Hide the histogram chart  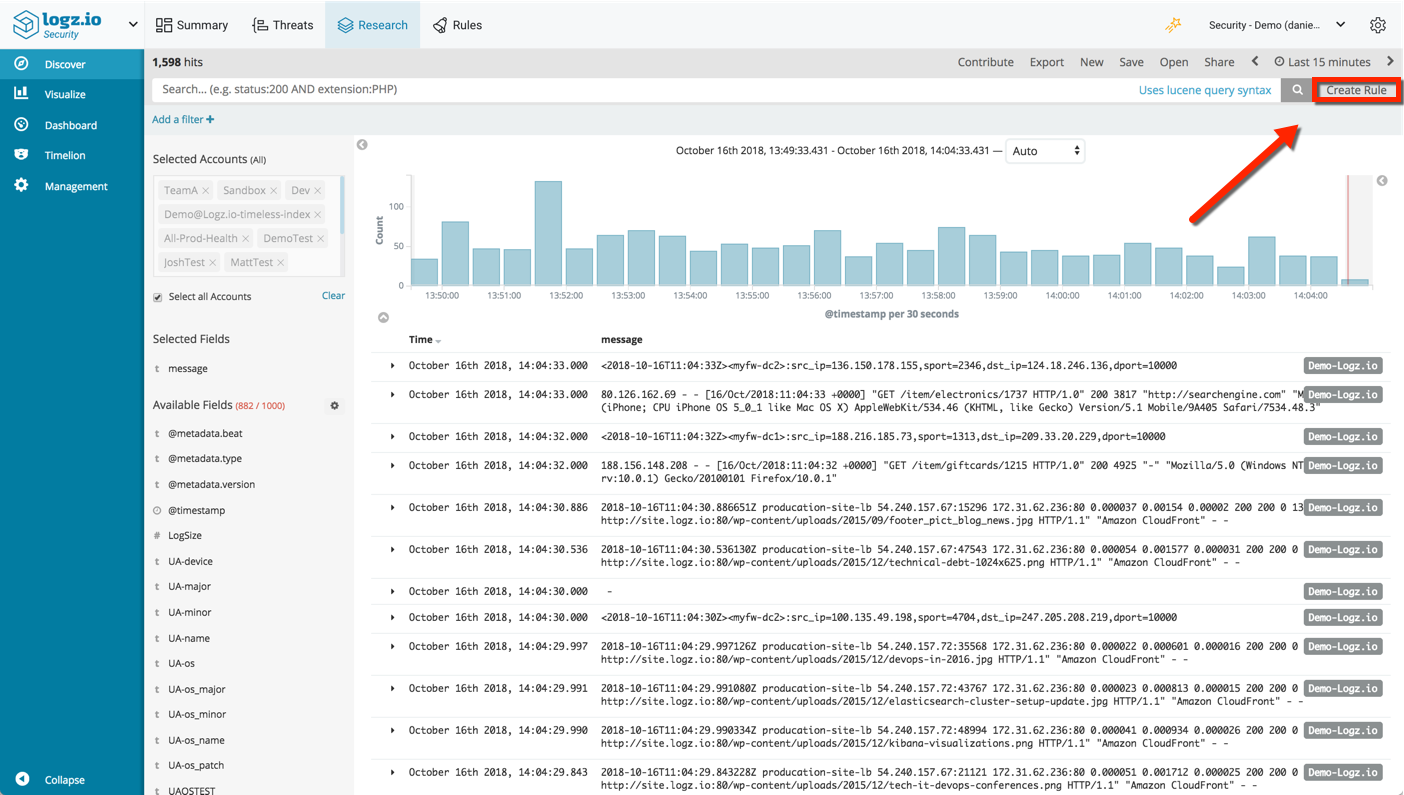[383, 317]
